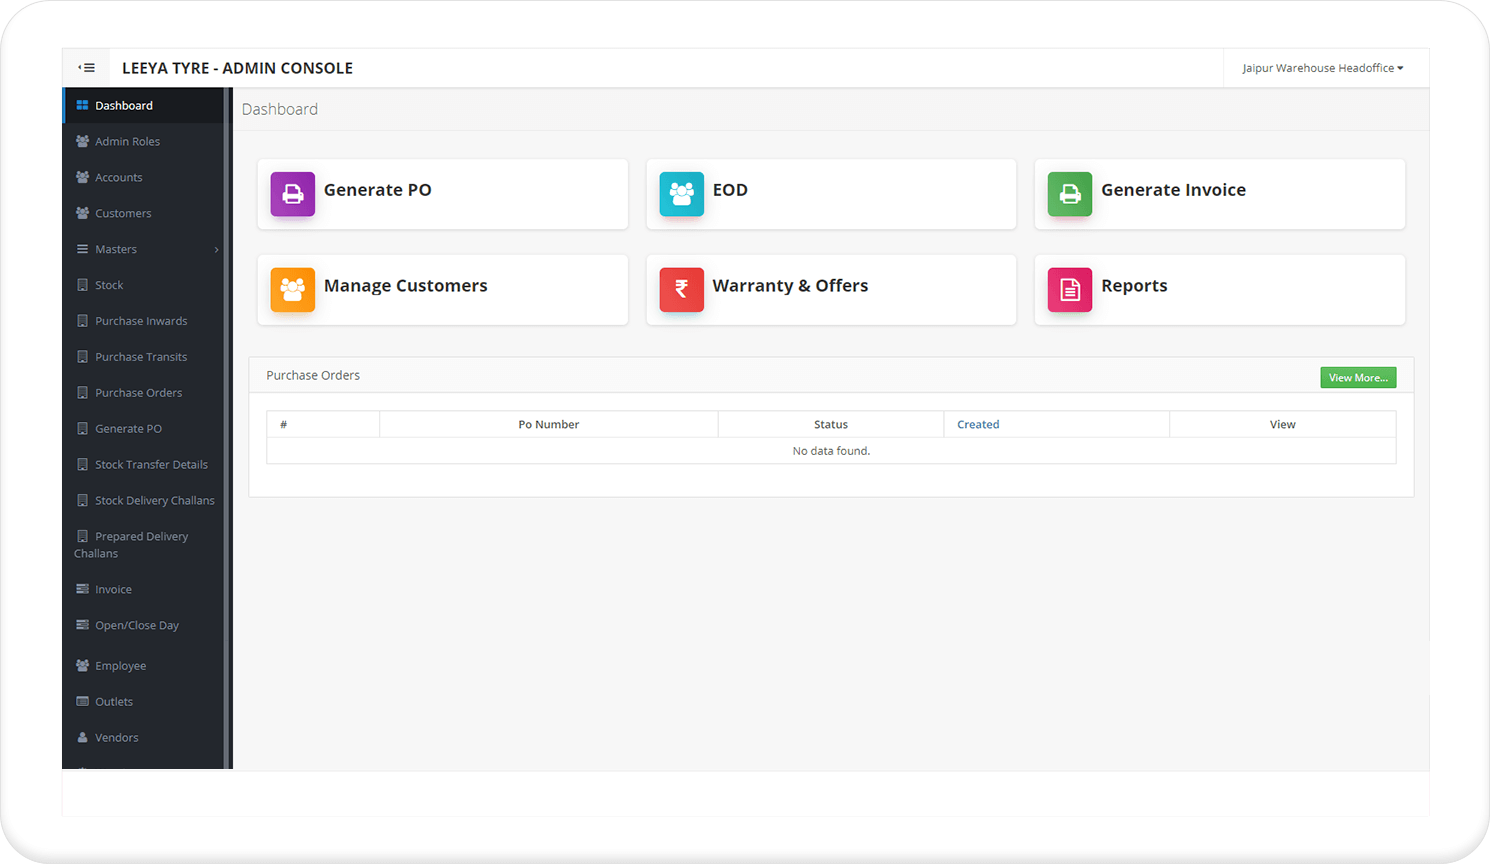Click the green printer icon for Generate Invoice
The width and height of the screenshot is (1490, 864).
(x=1070, y=194)
